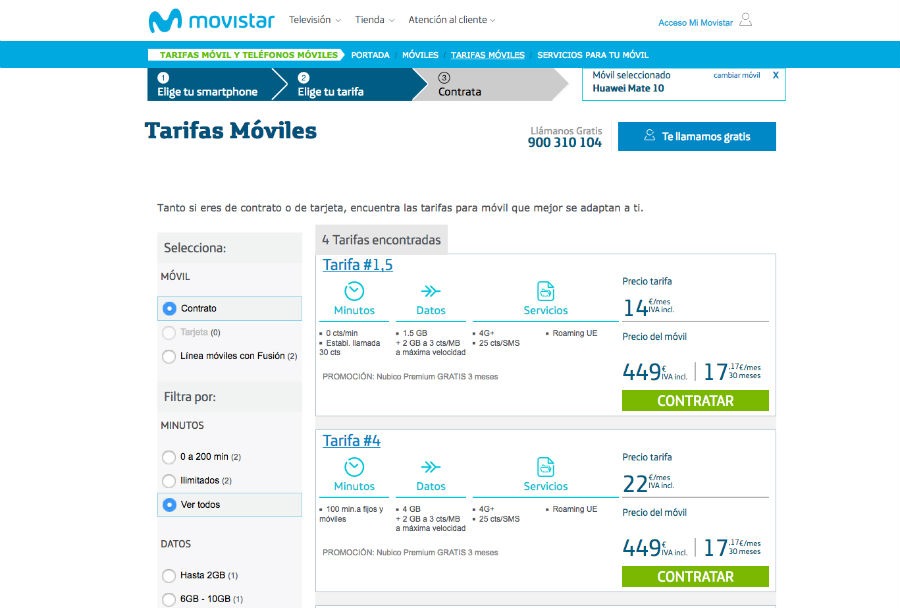
Task: Open the TARIFAS MÓVILES nav item
Action: (x=487, y=55)
